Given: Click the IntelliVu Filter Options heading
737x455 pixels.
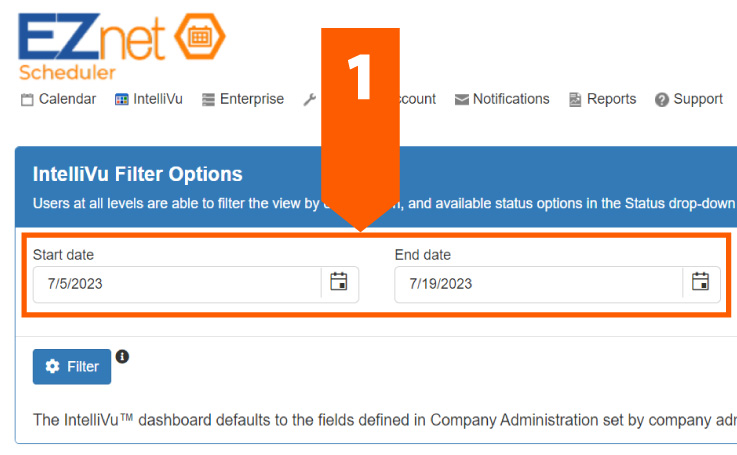Looking at the screenshot, I should coord(138,174).
